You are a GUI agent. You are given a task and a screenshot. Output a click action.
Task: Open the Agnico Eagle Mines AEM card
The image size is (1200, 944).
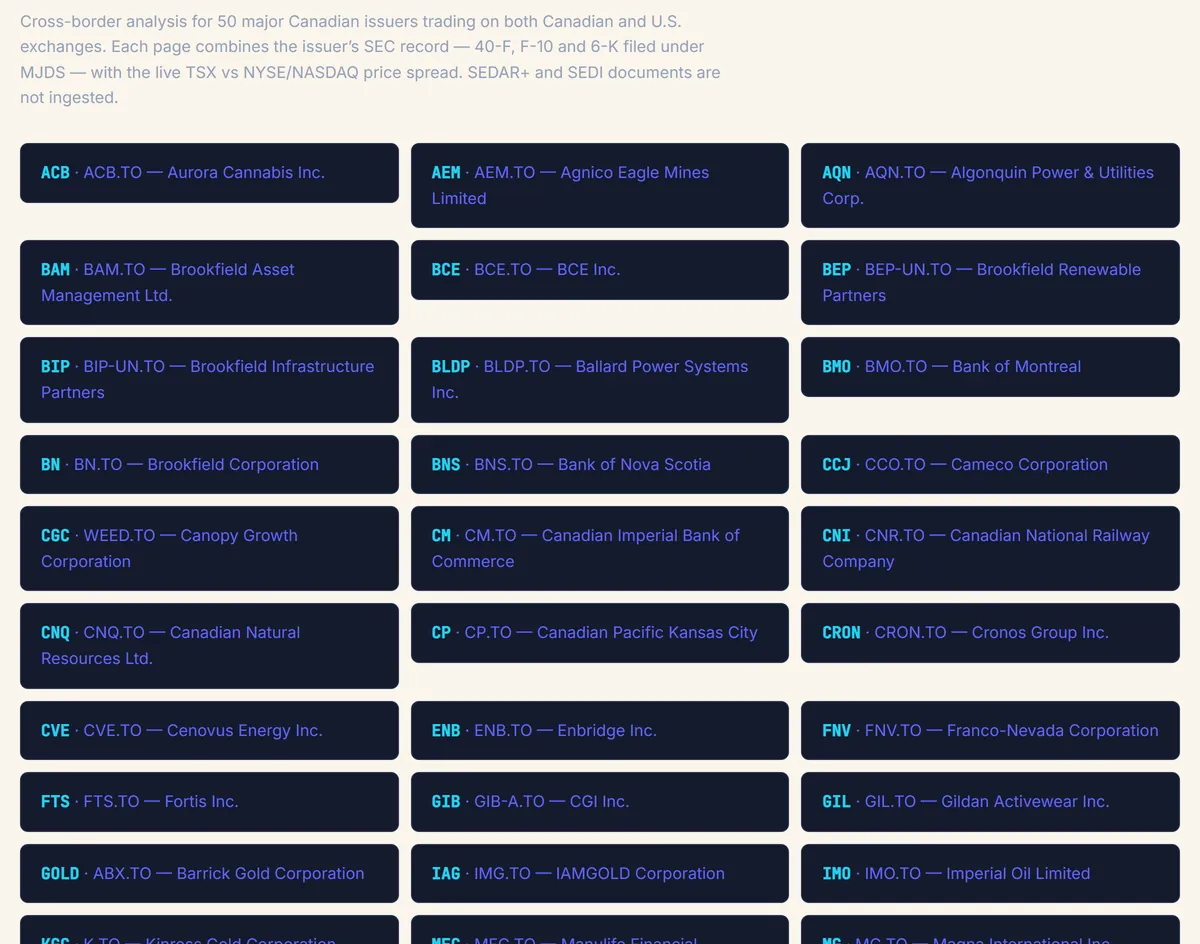[600, 185]
